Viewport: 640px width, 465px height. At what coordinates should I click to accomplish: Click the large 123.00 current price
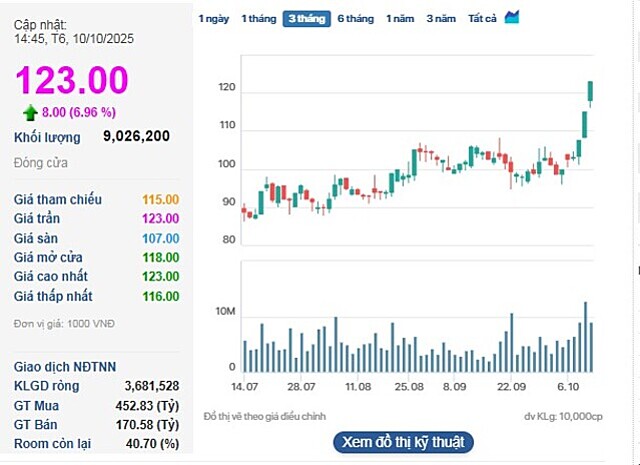pos(71,80)
